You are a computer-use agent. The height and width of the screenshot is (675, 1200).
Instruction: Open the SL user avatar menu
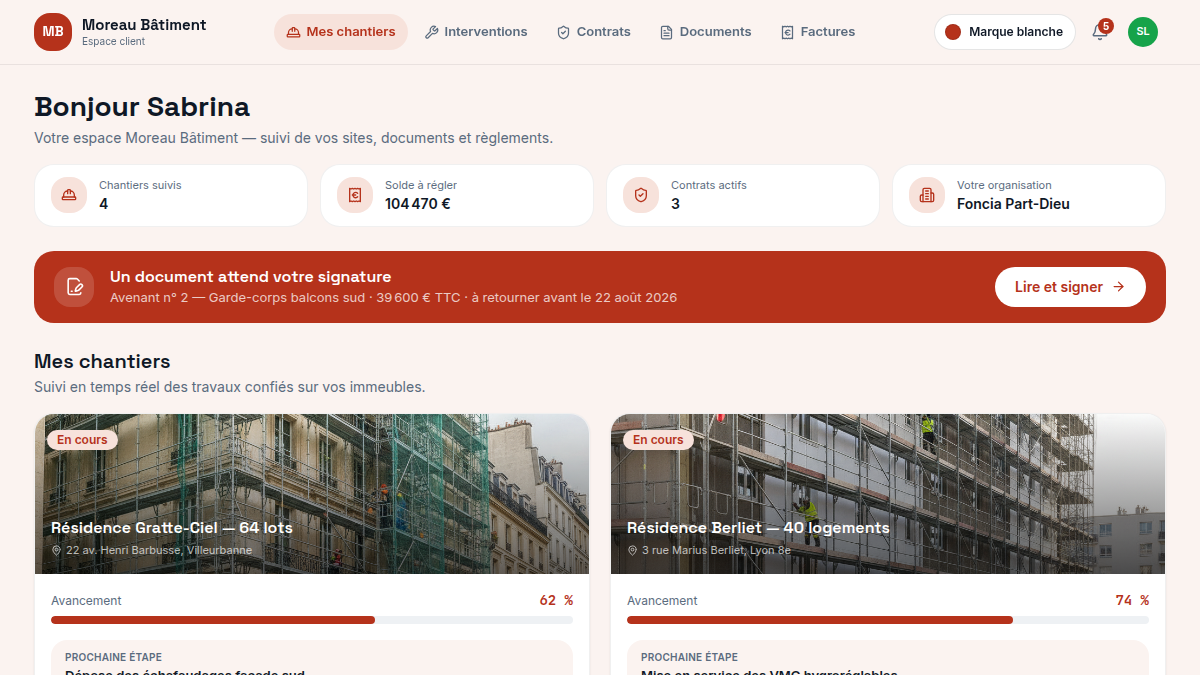pyautogui.click(x=1143, y=32)
